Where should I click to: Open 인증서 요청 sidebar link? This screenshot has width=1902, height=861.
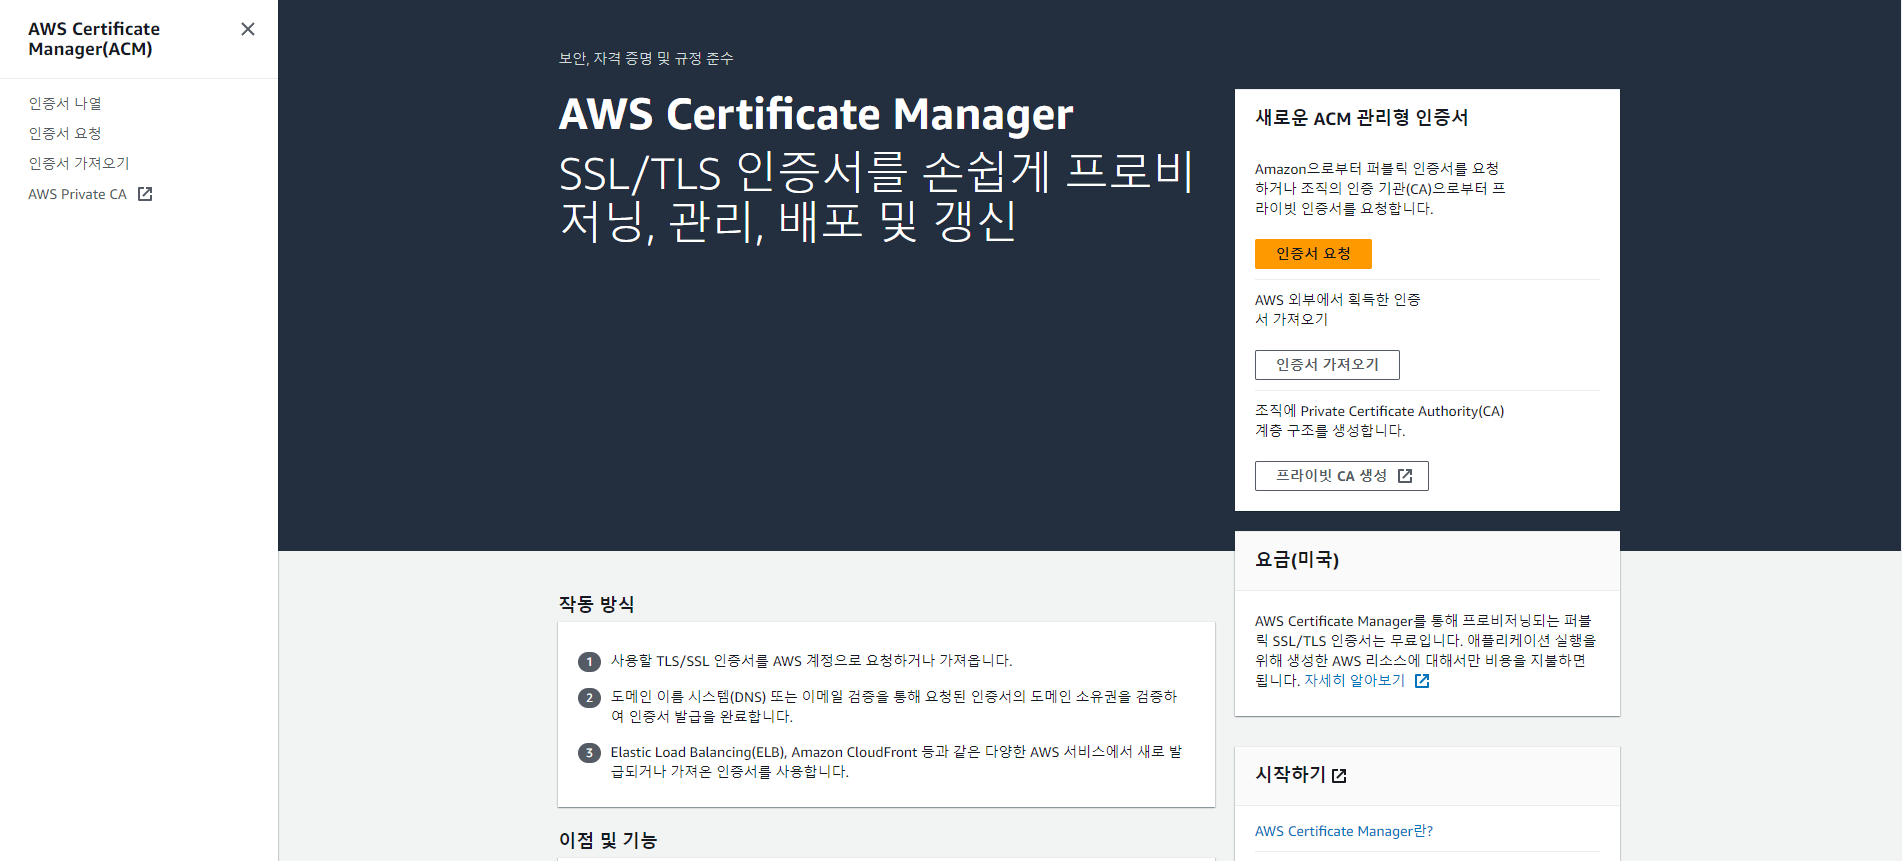pos(65,133)
